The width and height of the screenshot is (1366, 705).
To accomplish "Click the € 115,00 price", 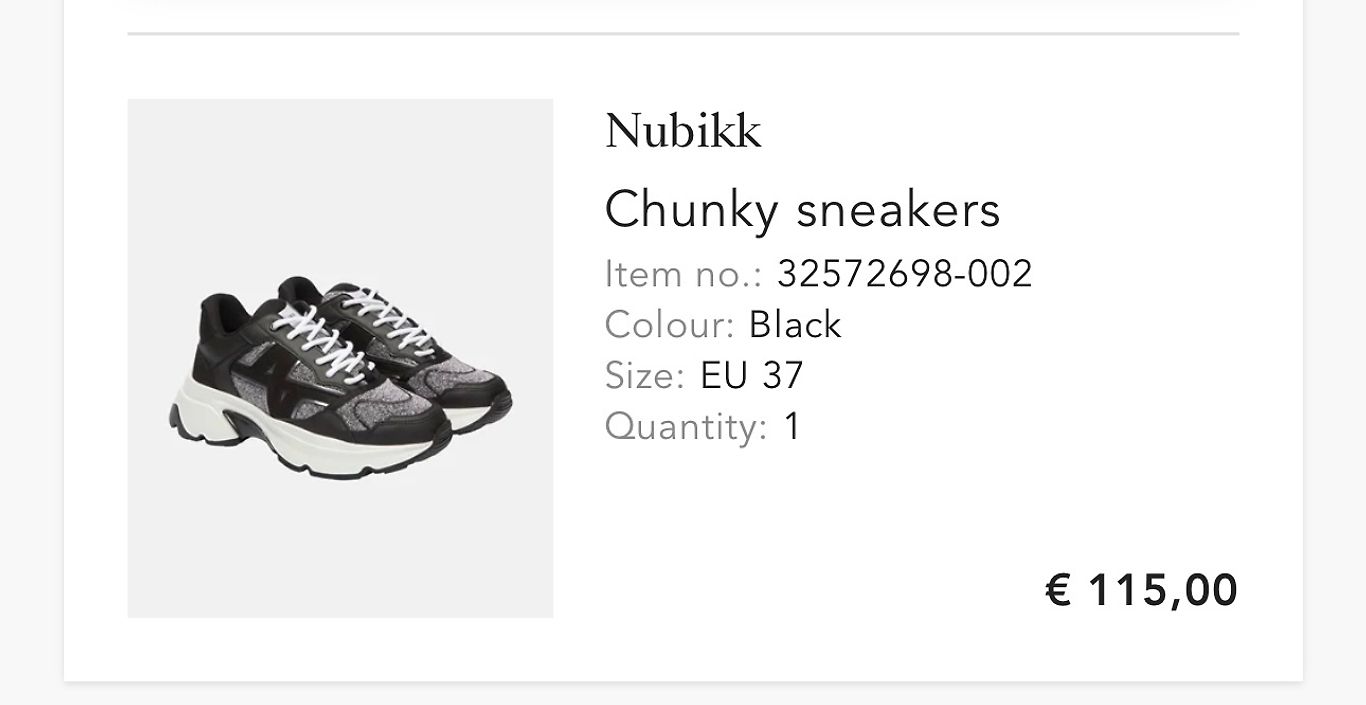I will click(1141, 590).
